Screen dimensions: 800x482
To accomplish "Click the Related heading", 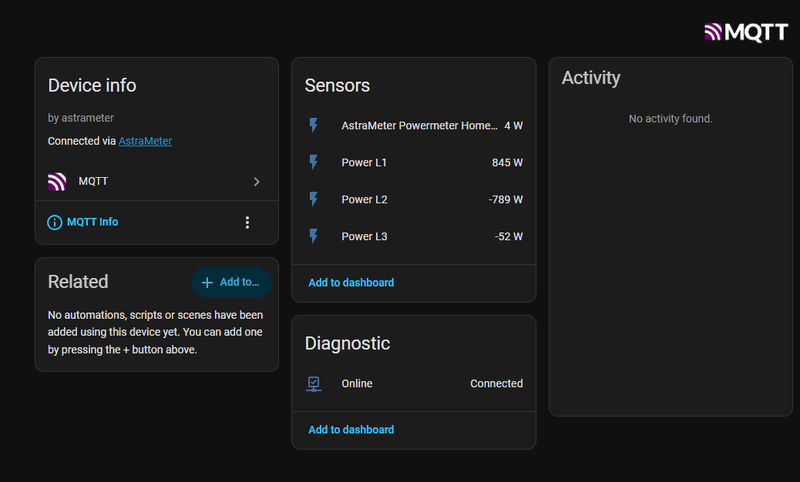I will [x=78, y=282].
